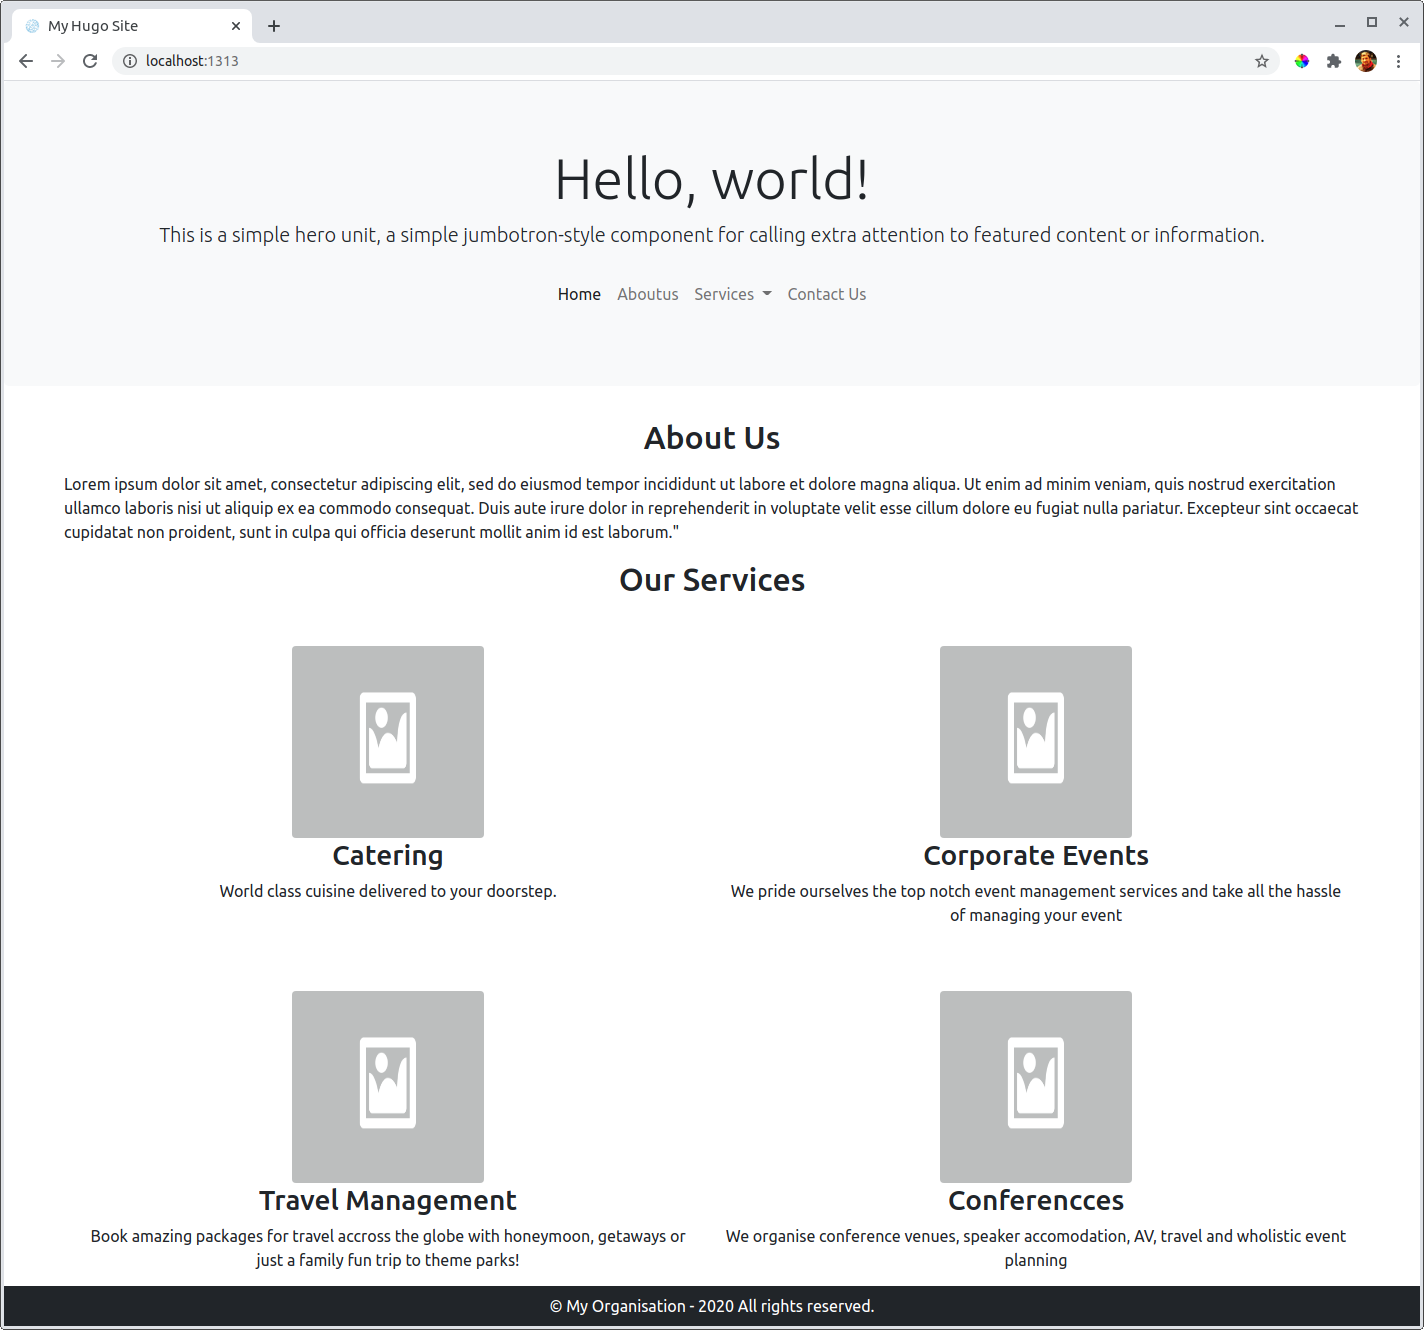Visit the Contact Us page
1424x1330 pixels.
tap(826, 294)
